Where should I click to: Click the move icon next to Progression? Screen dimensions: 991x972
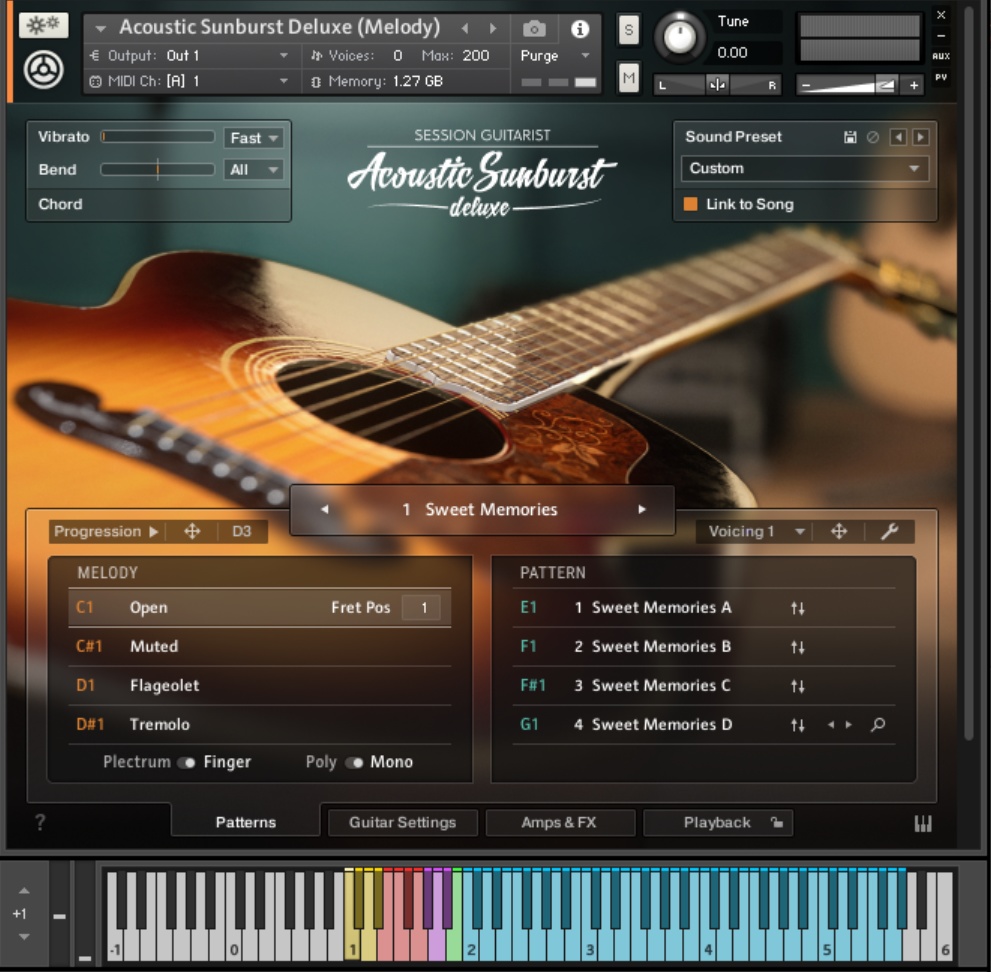click(x=192, y=532)
